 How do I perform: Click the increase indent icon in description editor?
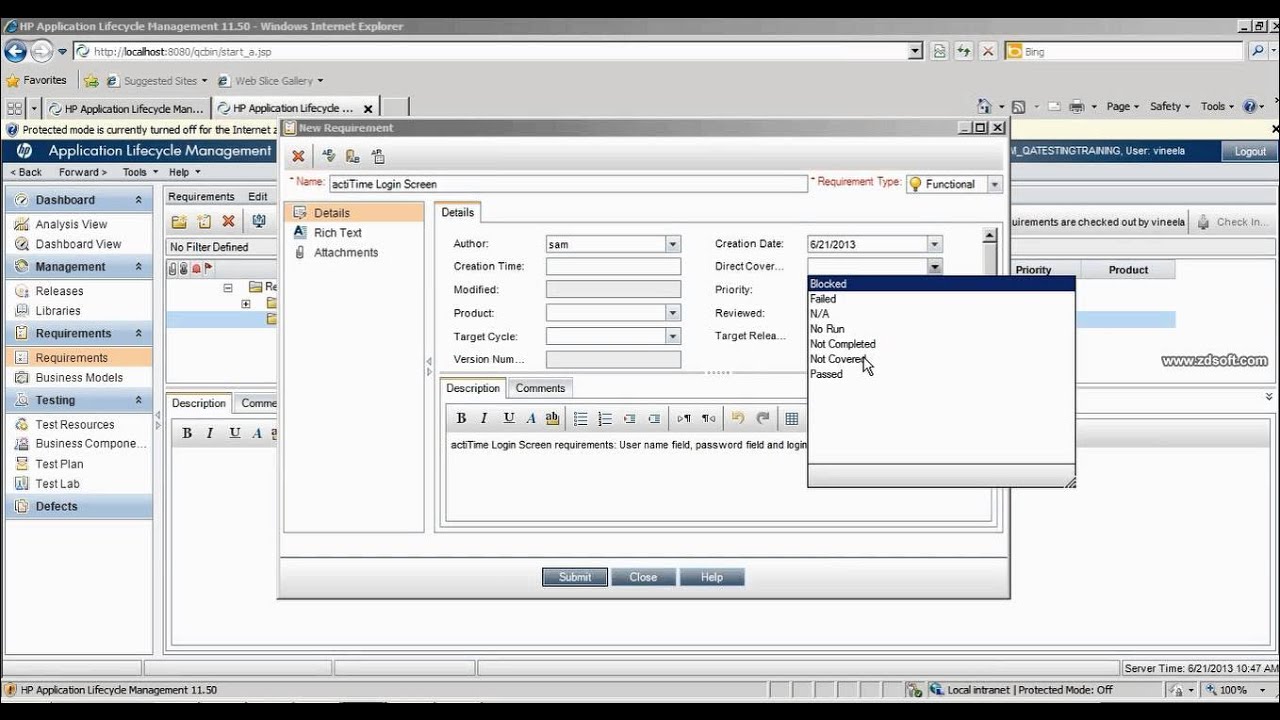pyautogui.click(x=654, y=418)
